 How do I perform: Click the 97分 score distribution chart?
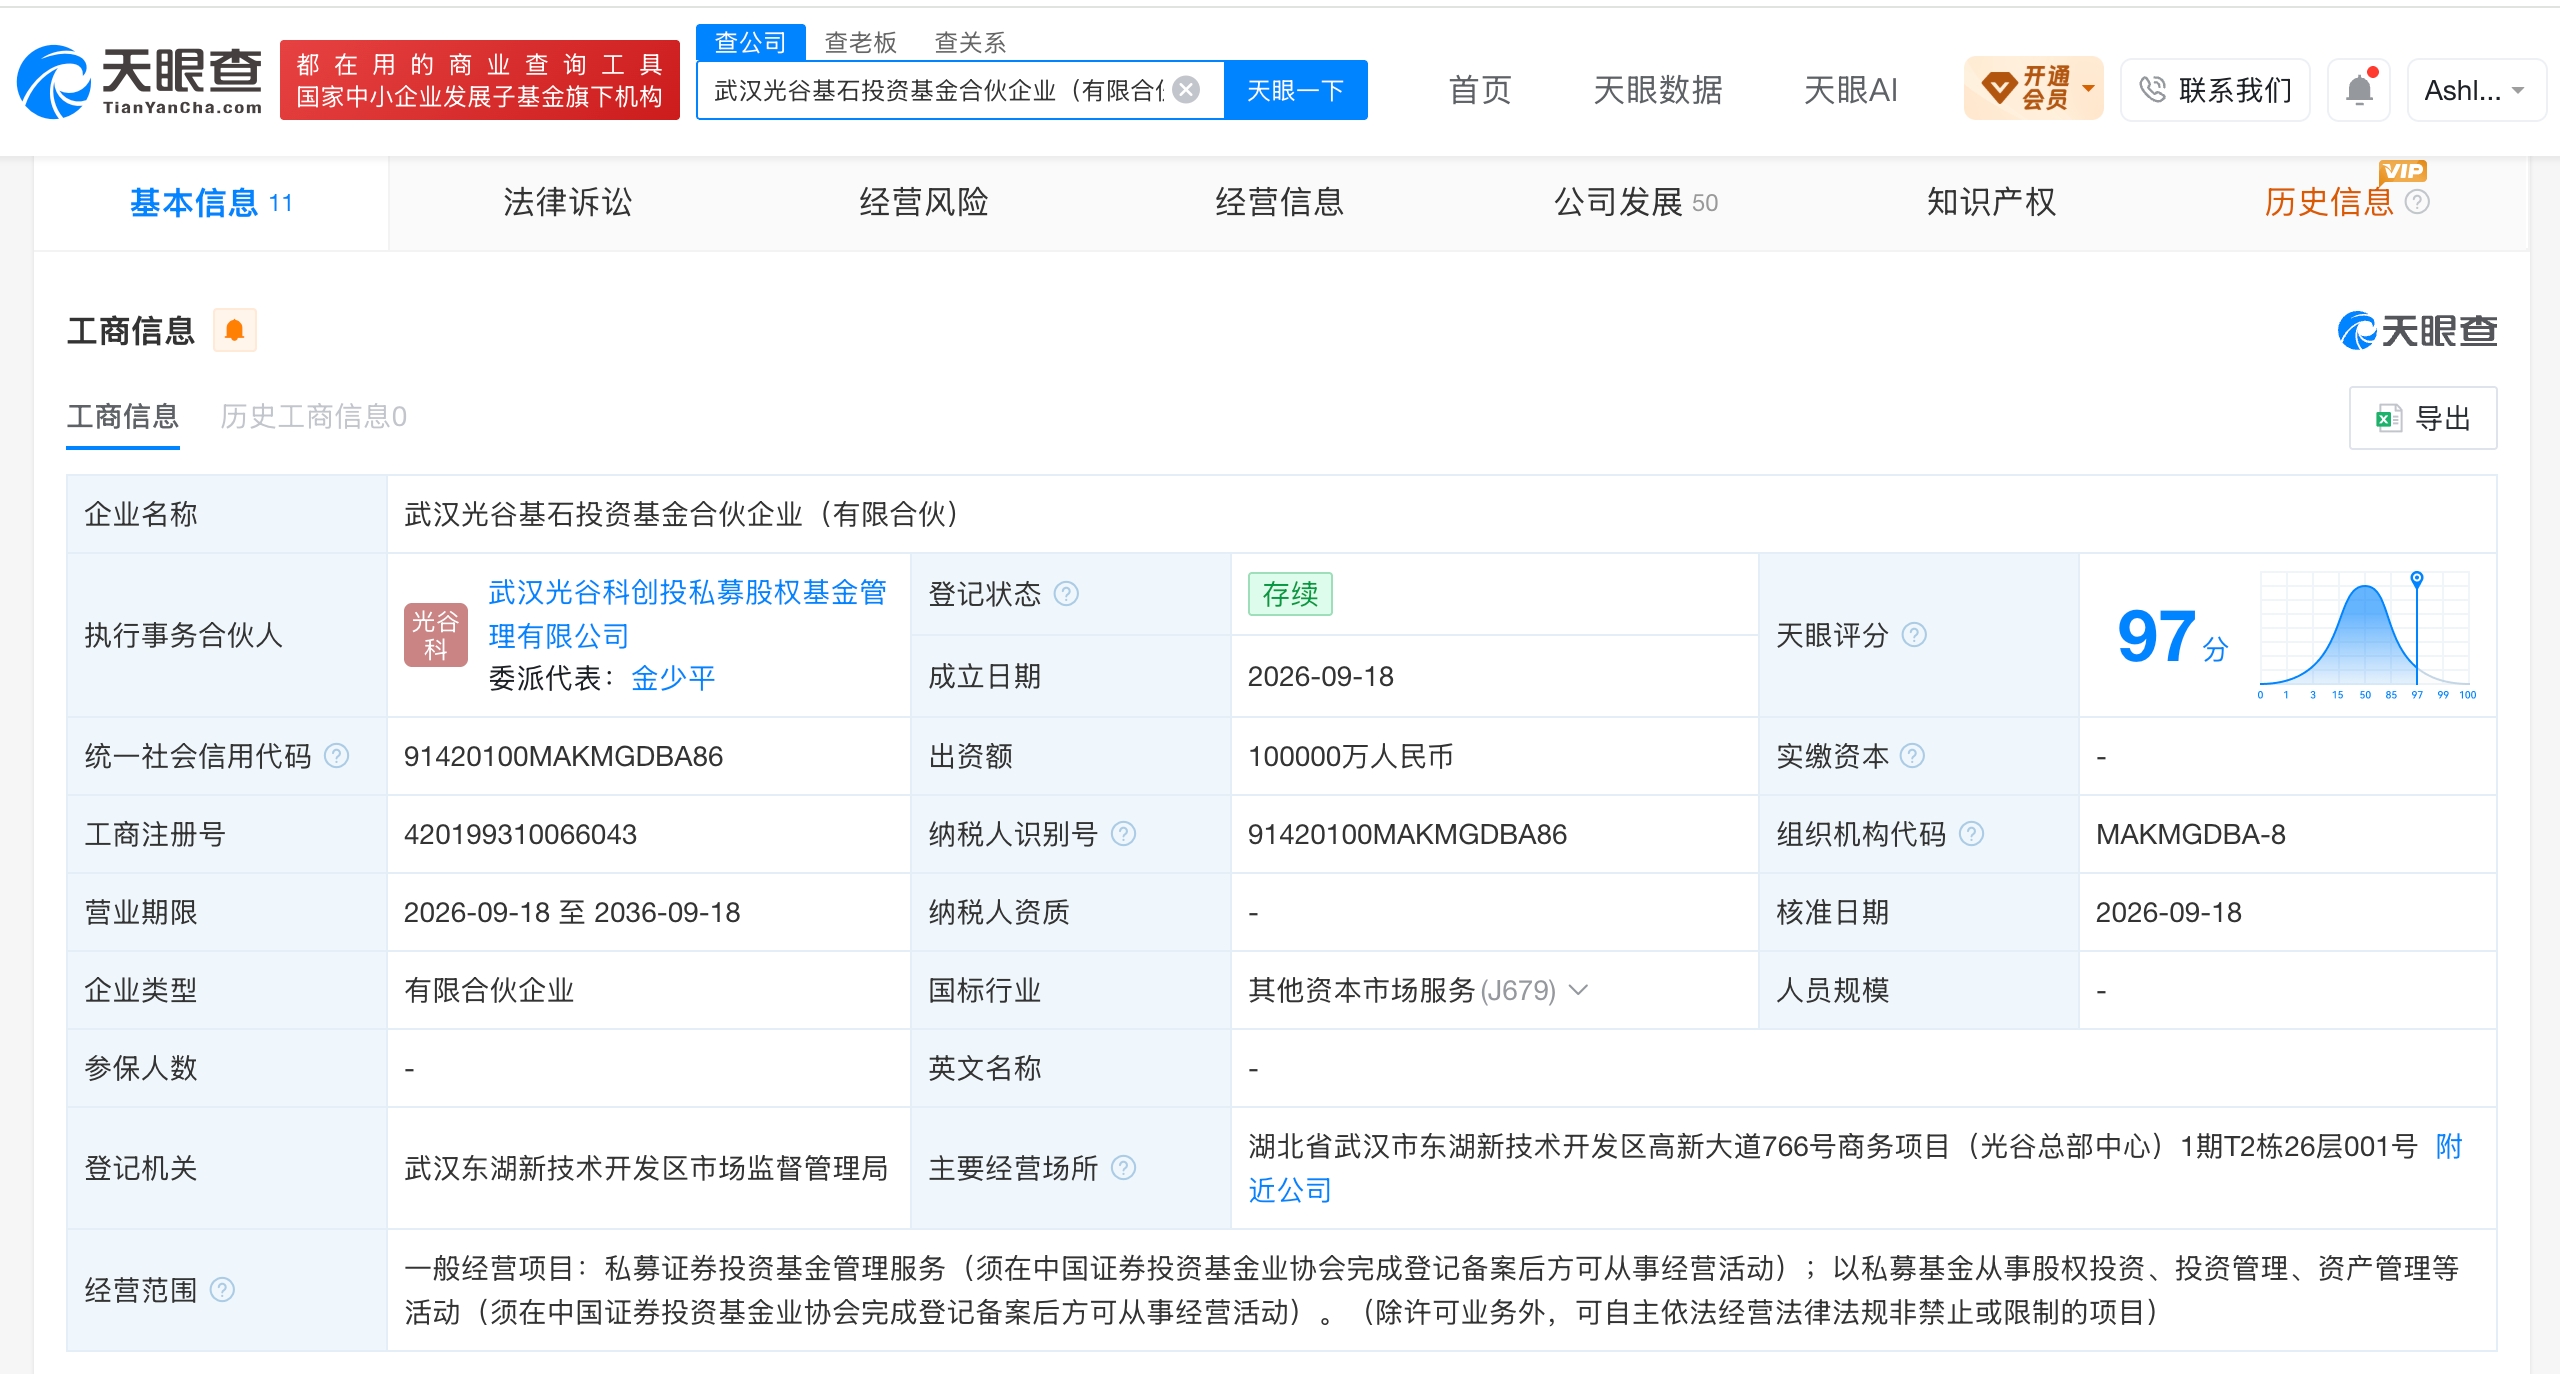click(2365, 635)
